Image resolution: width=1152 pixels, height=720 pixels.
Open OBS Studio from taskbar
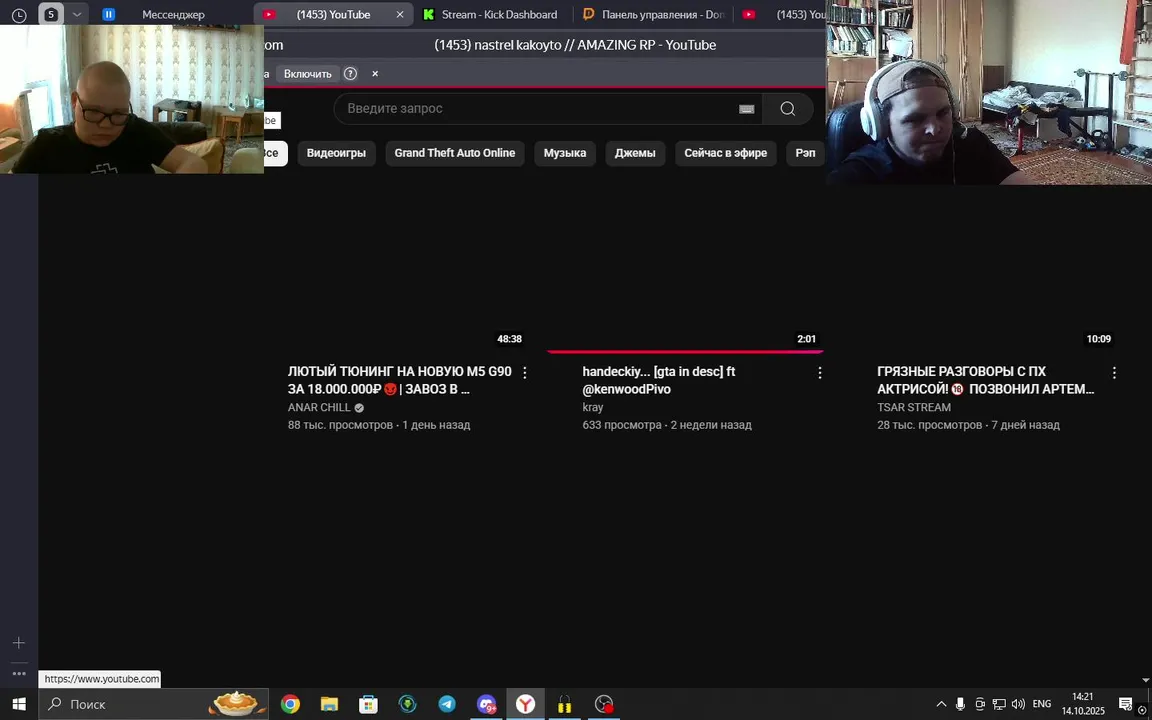(x=603, y=705)
